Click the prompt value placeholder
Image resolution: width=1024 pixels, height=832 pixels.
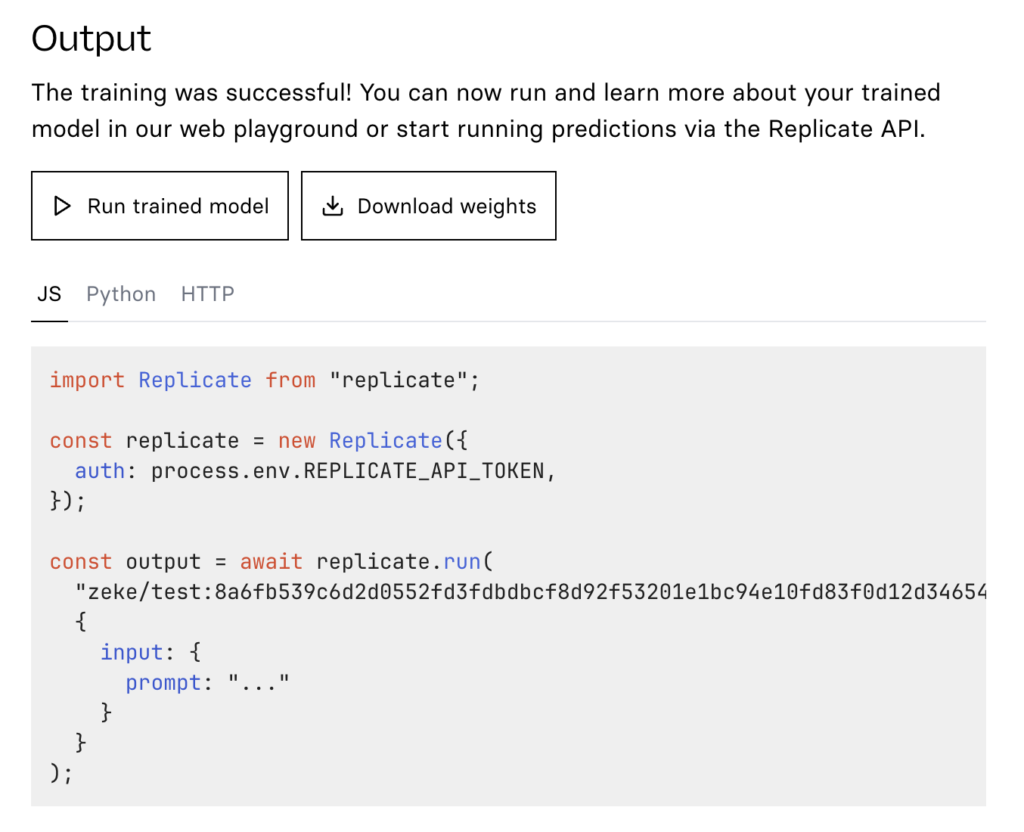coord(259,682)
